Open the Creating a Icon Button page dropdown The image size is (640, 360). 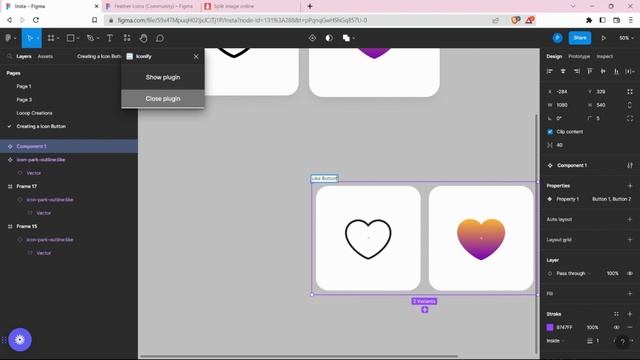99,56
